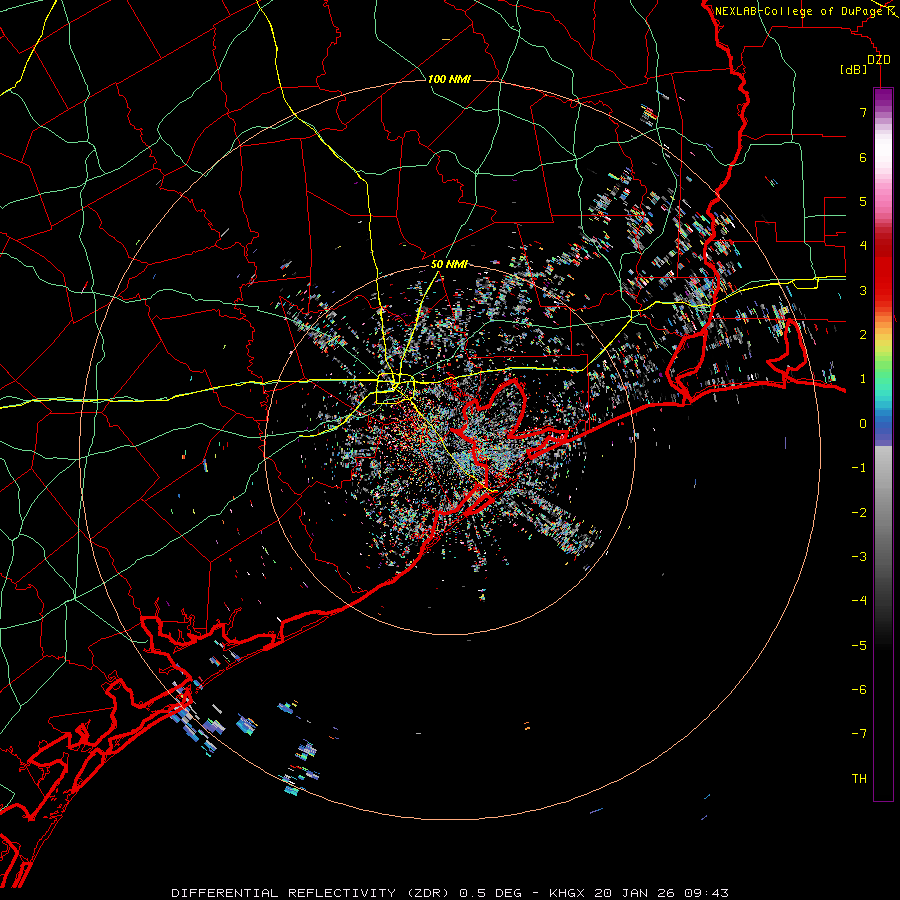Click the "0" tick label on the color scale
The width and height of the screenshot is (900, 900).
click(x=863, y=424)
